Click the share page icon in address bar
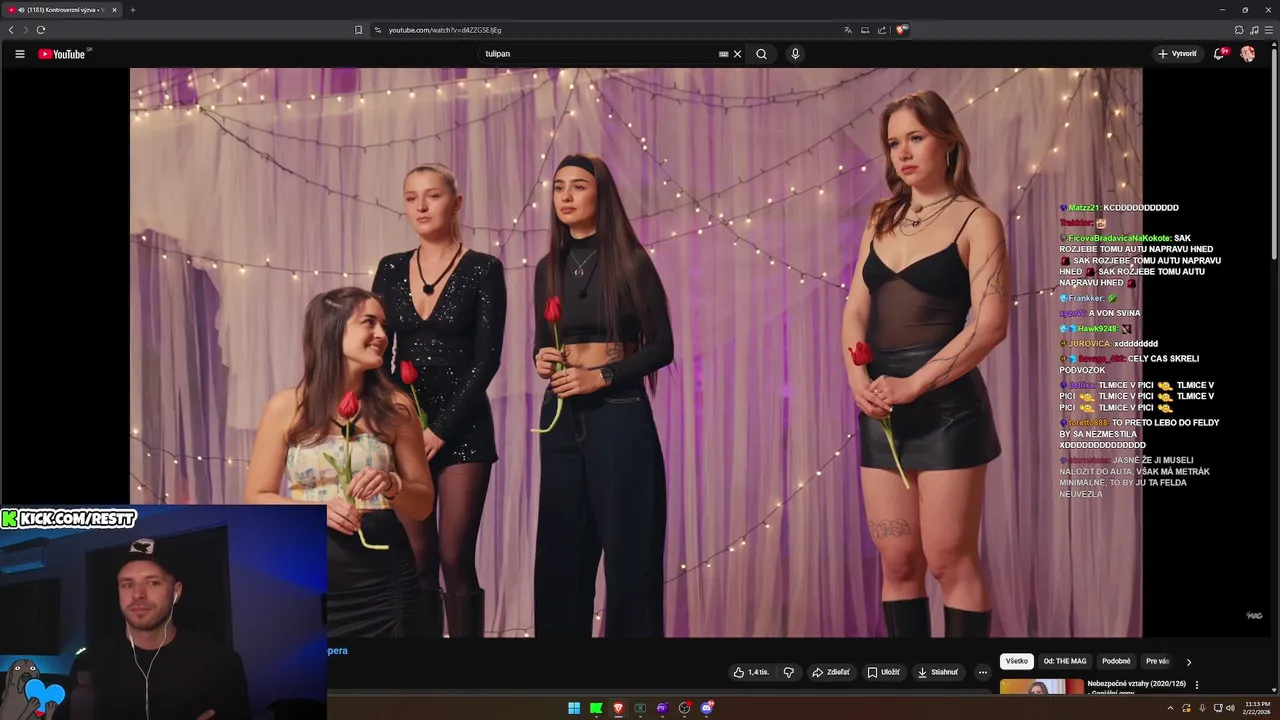 882,30
